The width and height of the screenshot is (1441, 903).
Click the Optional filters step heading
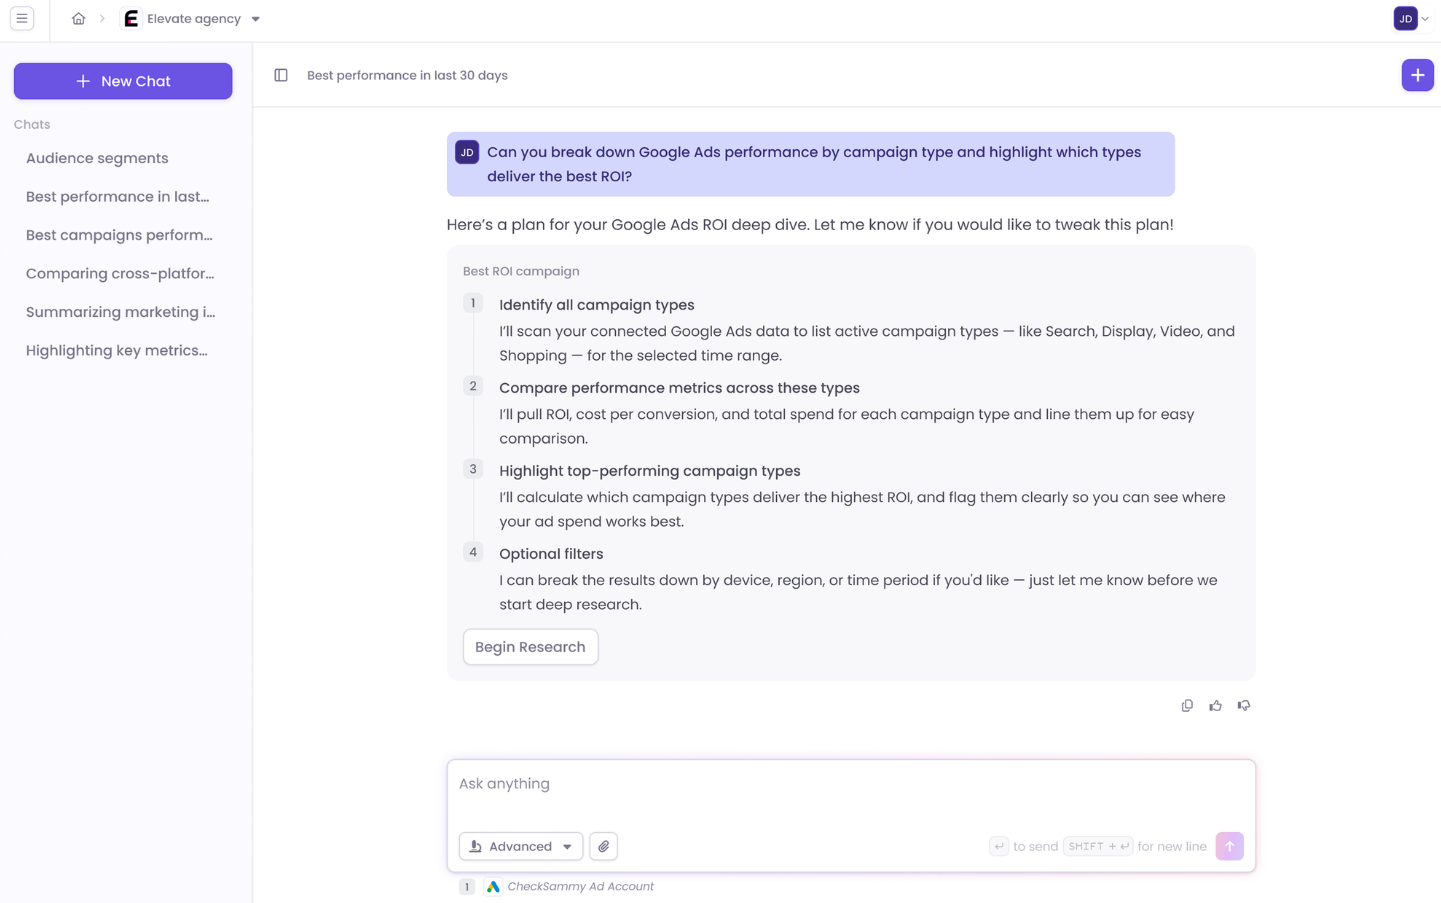coord(551,554)
